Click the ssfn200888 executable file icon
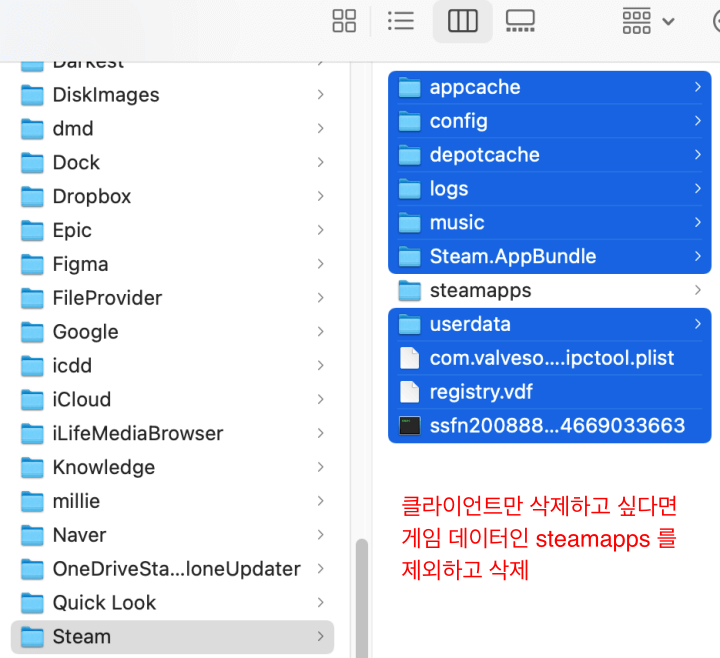 (x=409, y=426)
